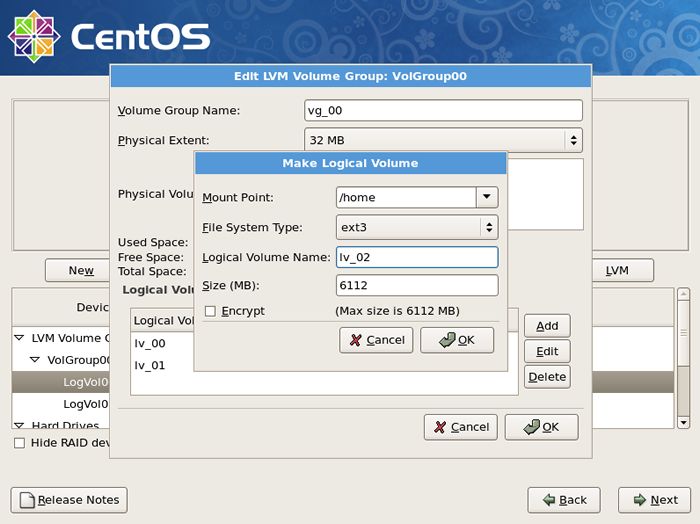
Task: Click the Logical Volume Name column header
Action: point(163,320)
